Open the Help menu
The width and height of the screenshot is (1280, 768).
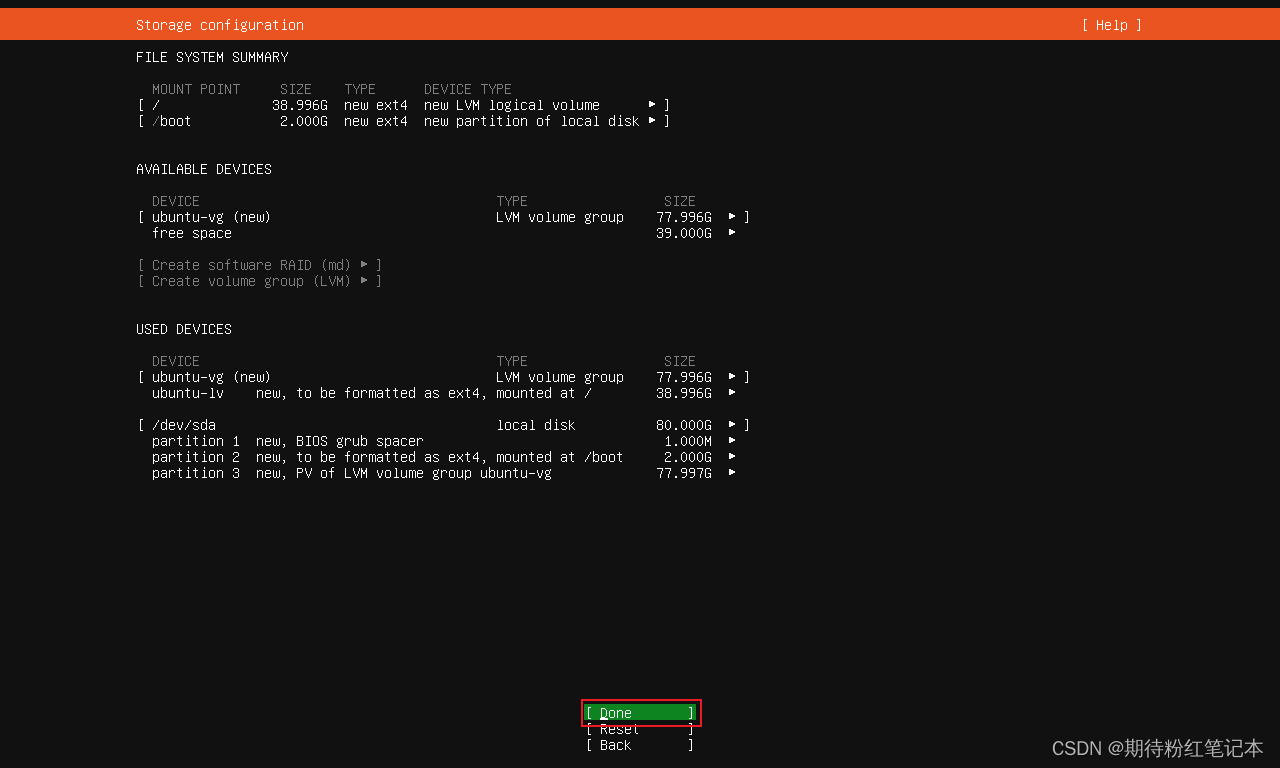[x=1111, y=25]
